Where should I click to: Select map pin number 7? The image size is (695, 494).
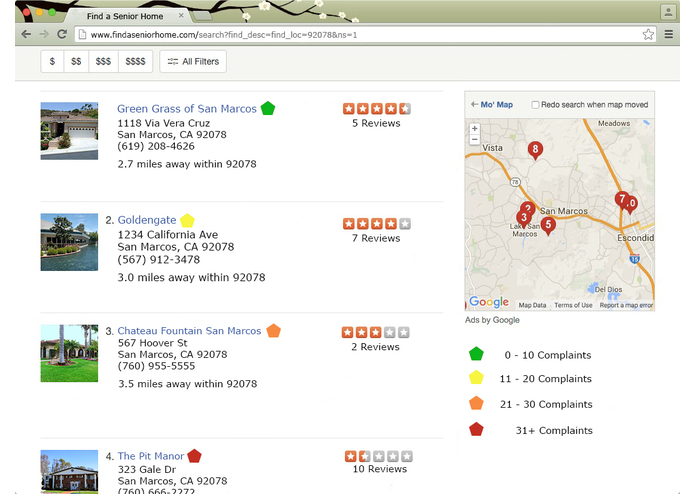point(621,200)
